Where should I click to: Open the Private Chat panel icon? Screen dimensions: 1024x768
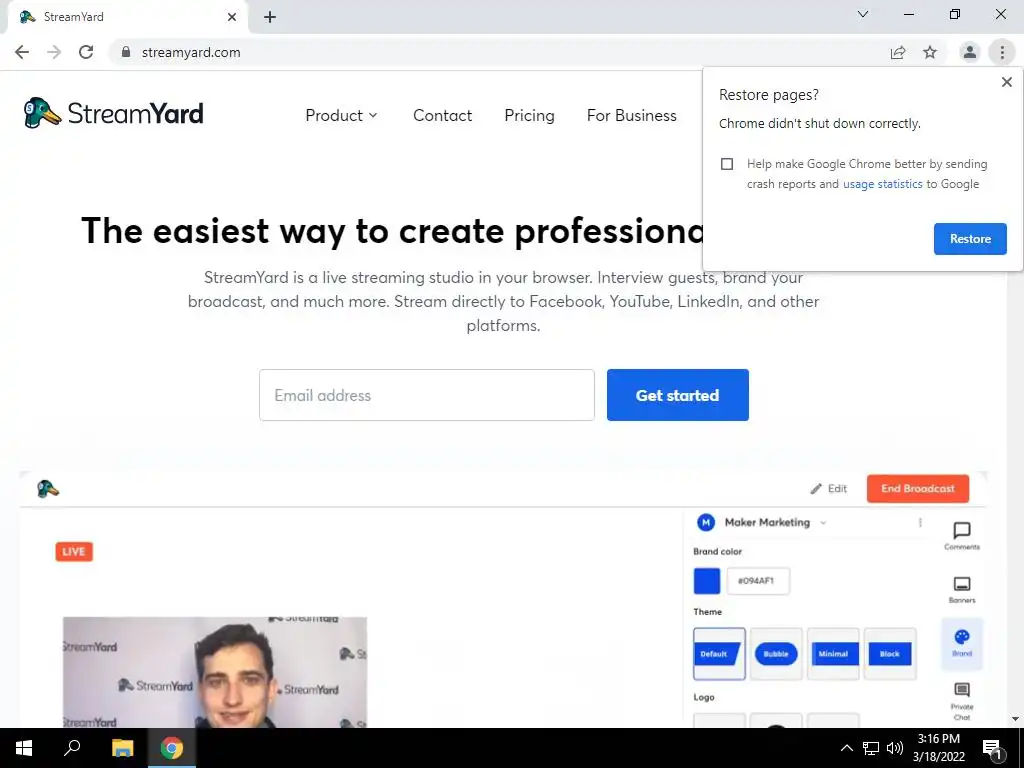pyautogui.click(x=962, y=701)
